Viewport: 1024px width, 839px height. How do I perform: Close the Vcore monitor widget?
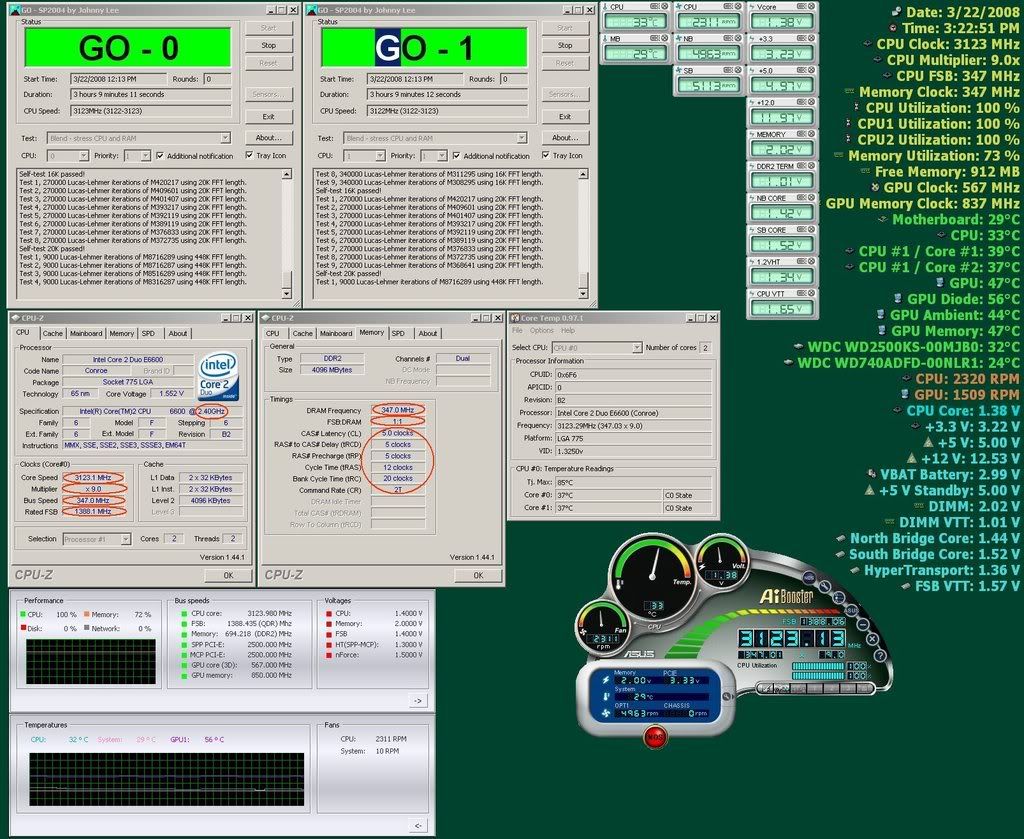(x=811, y=6)
